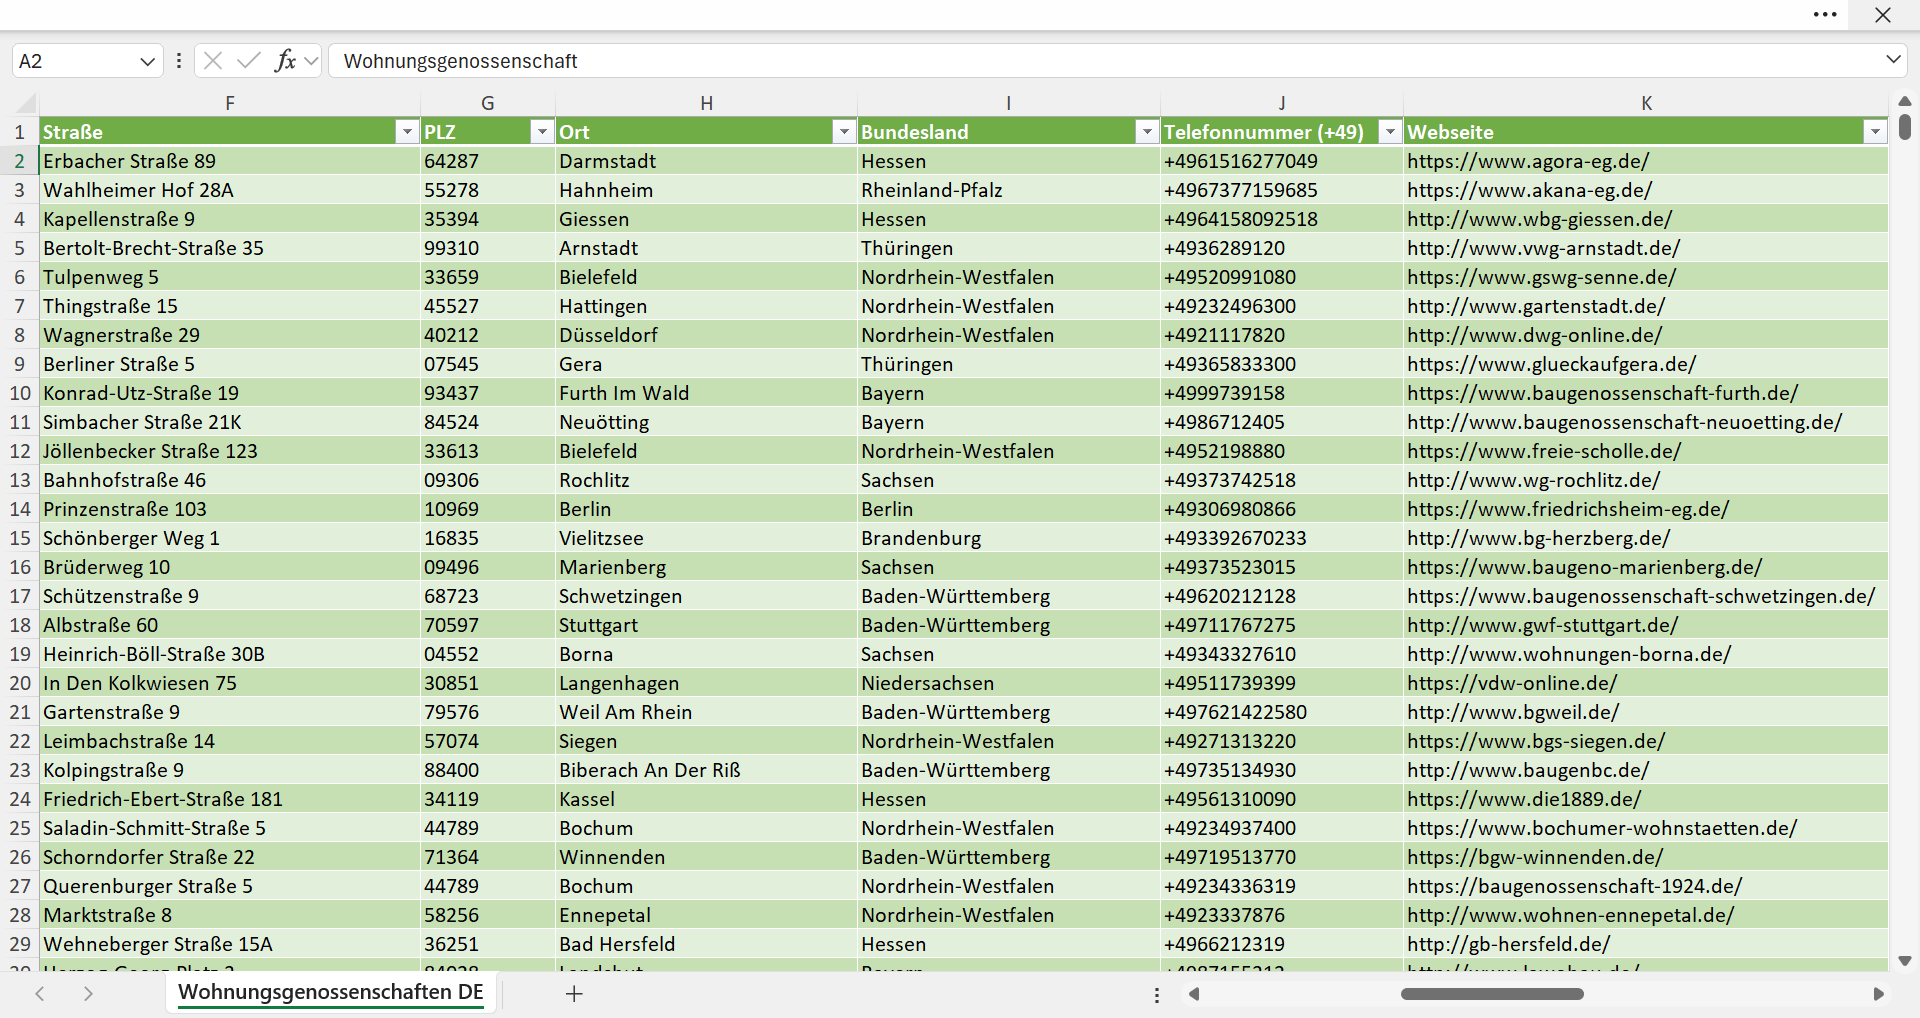Image resolution: width=1920 pixels, height=1018 pixels.
Task: Open link https://www.agora-eg.de/
Action: [x=1528, y=161]
